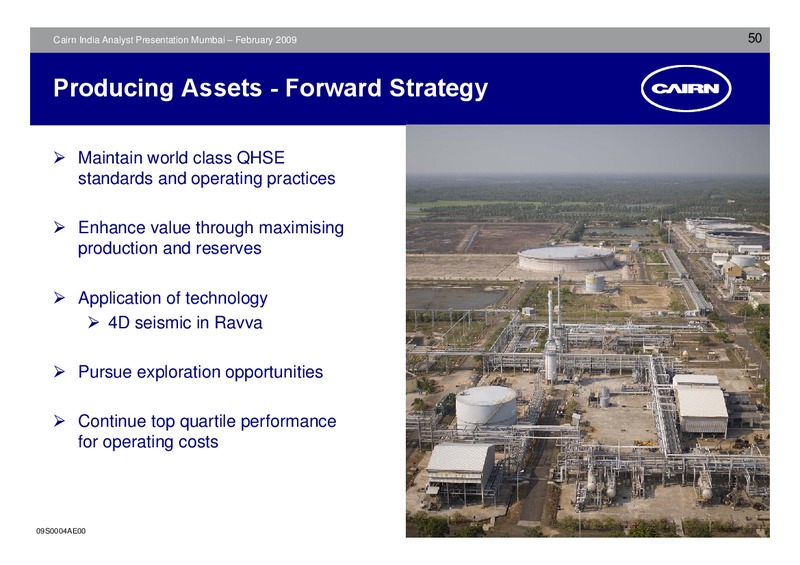Click the aerial photo of the processing plant
Viewport: 800px width, 565px height.
[x=588, y=331]
